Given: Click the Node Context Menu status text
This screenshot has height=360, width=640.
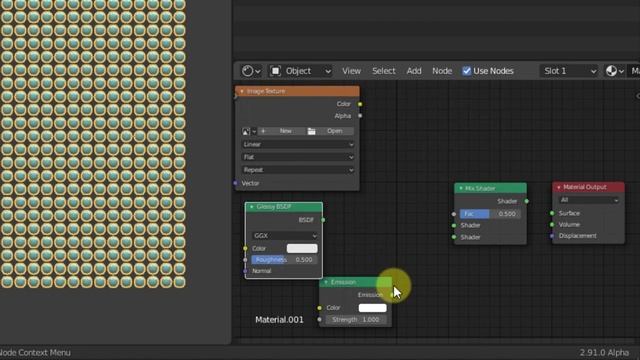Looking at the screenshot, I should (x=35, y=353).
